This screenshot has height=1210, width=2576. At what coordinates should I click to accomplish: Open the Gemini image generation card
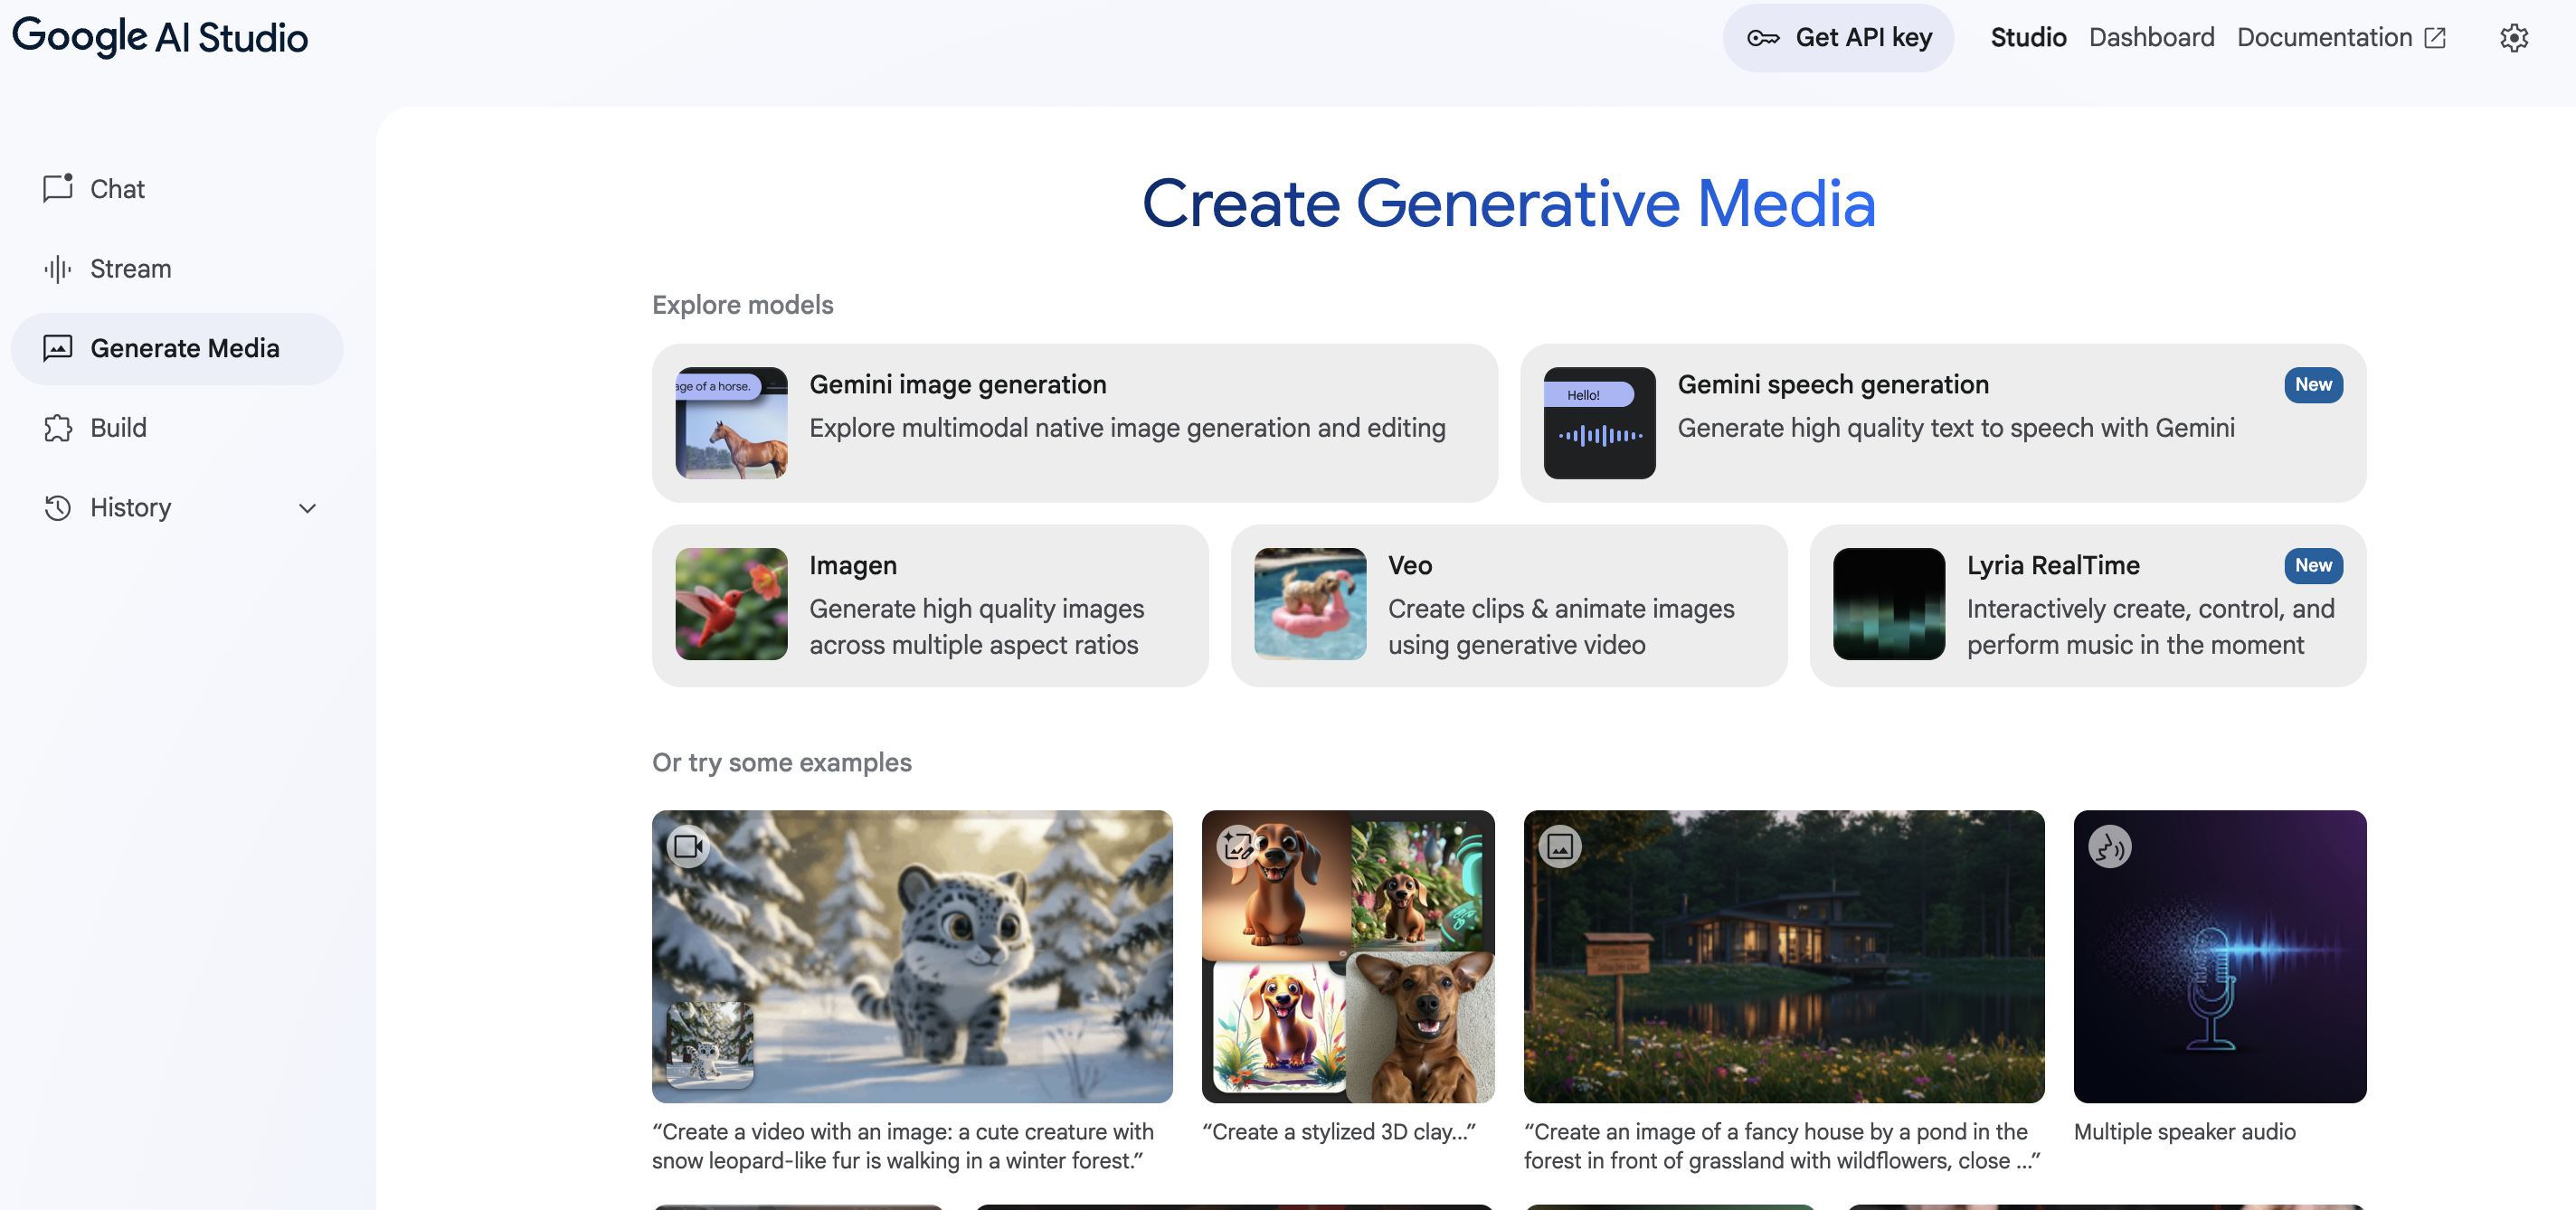pyautogui.click(x=1074, y=422)
